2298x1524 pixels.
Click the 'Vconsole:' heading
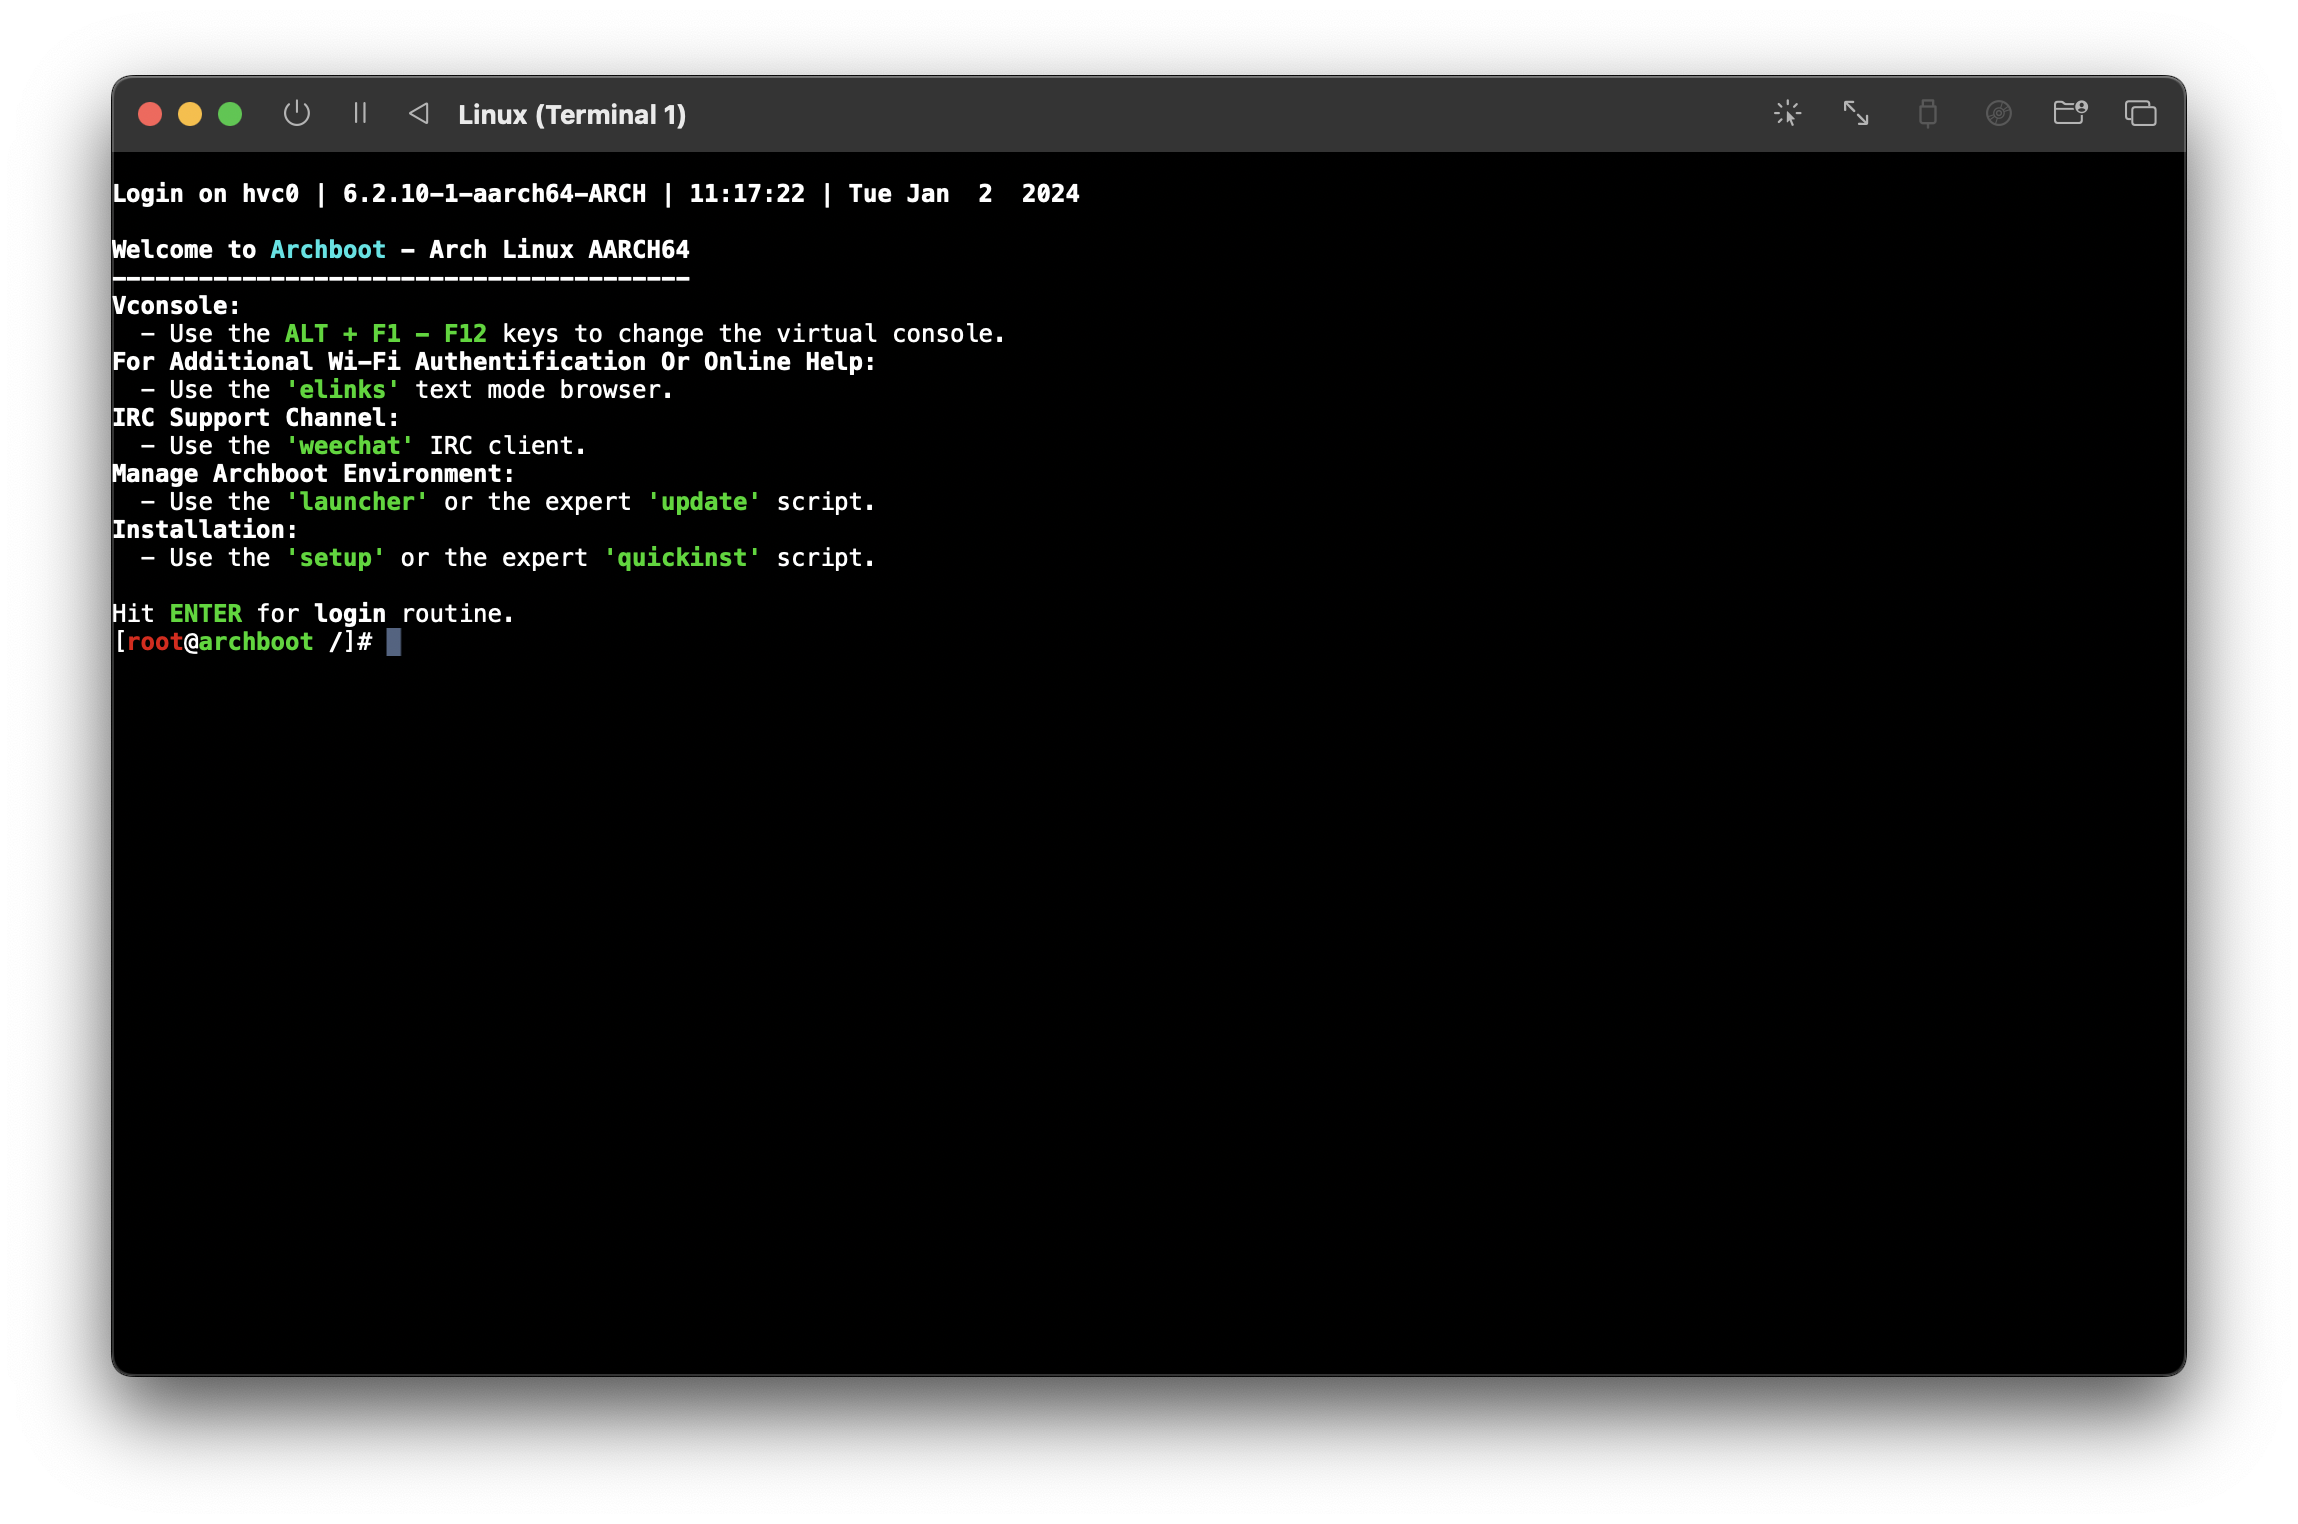[x=176, y=306]
